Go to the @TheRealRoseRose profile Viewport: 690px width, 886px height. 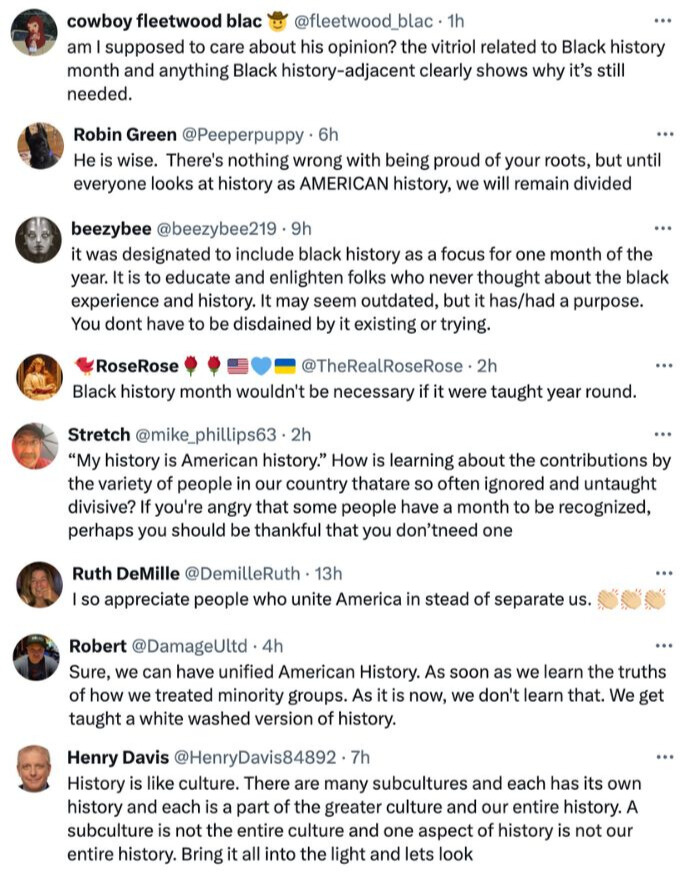click(382, 366)
